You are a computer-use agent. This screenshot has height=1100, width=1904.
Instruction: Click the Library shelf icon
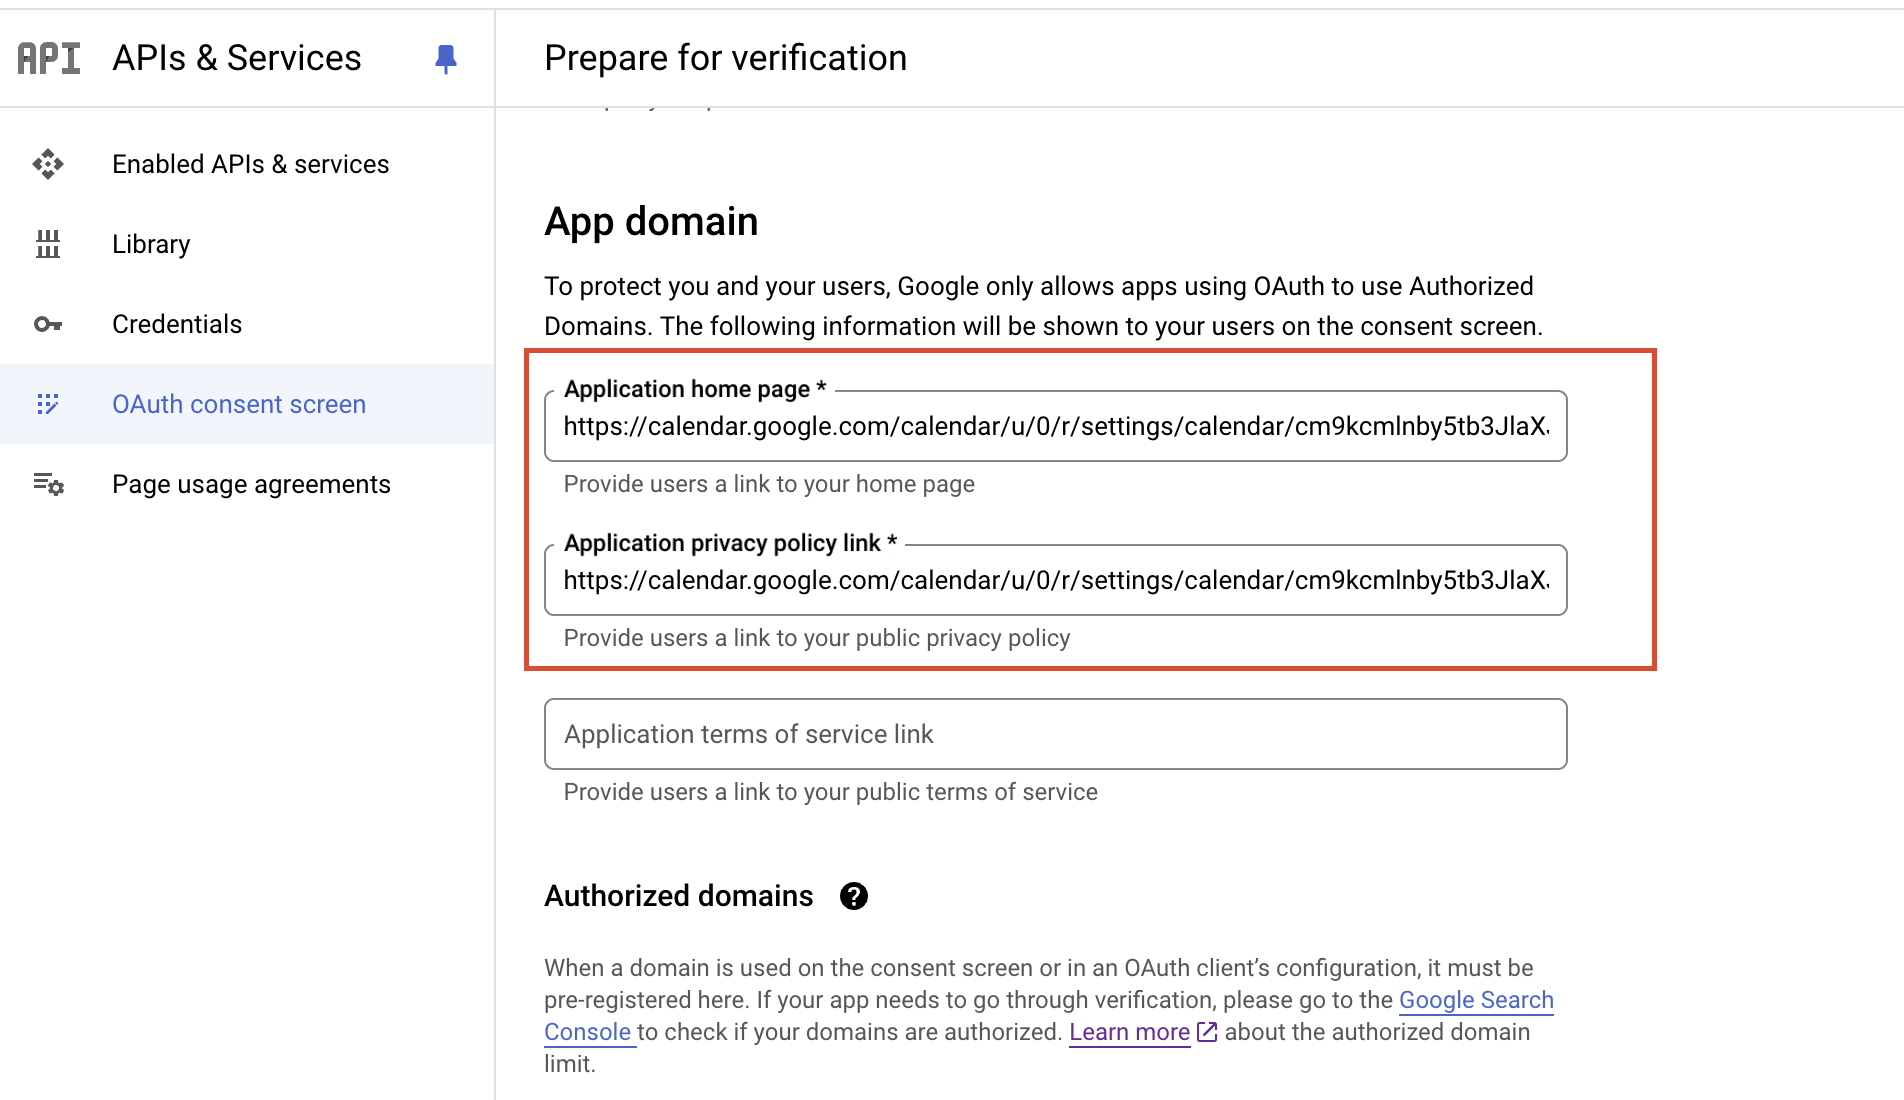(x=48, y=244)
